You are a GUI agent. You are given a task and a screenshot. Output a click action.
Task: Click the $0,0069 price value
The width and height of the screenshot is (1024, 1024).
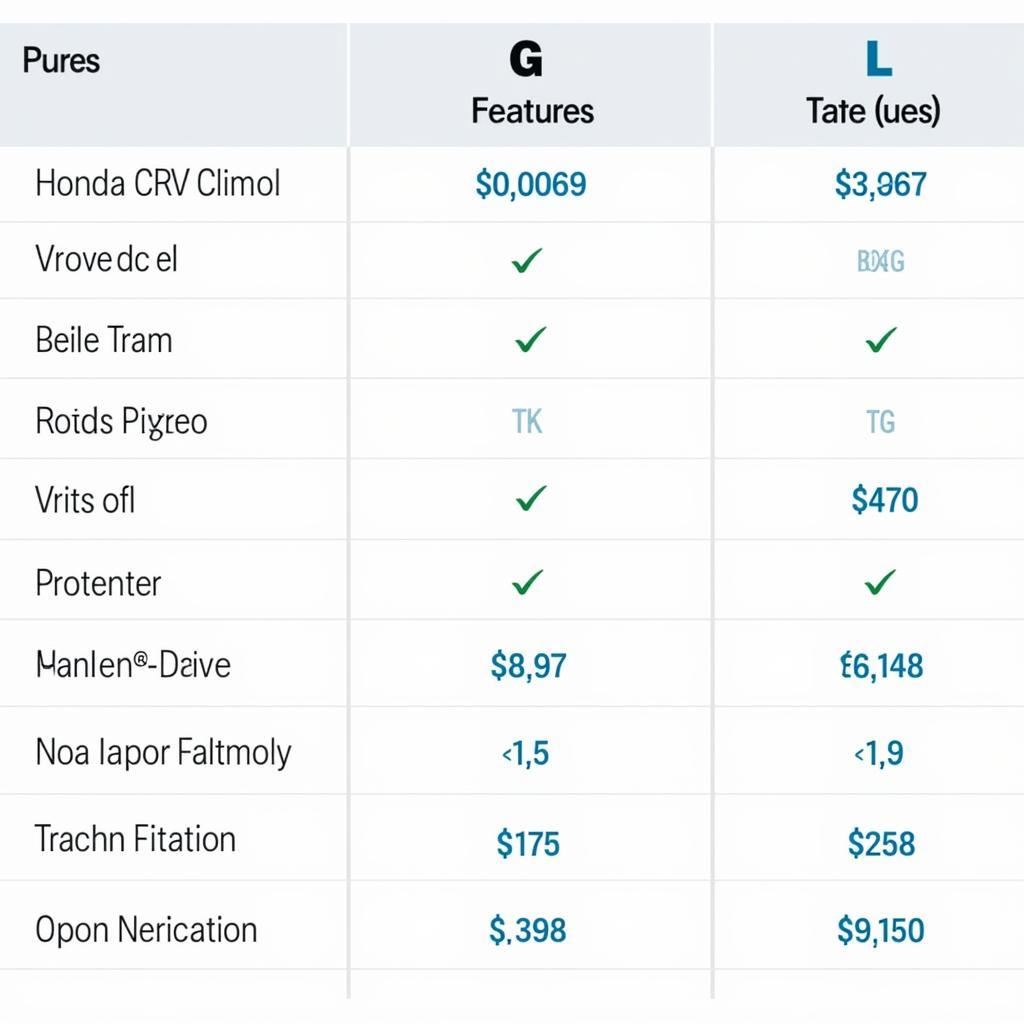(x=531, y=184)
